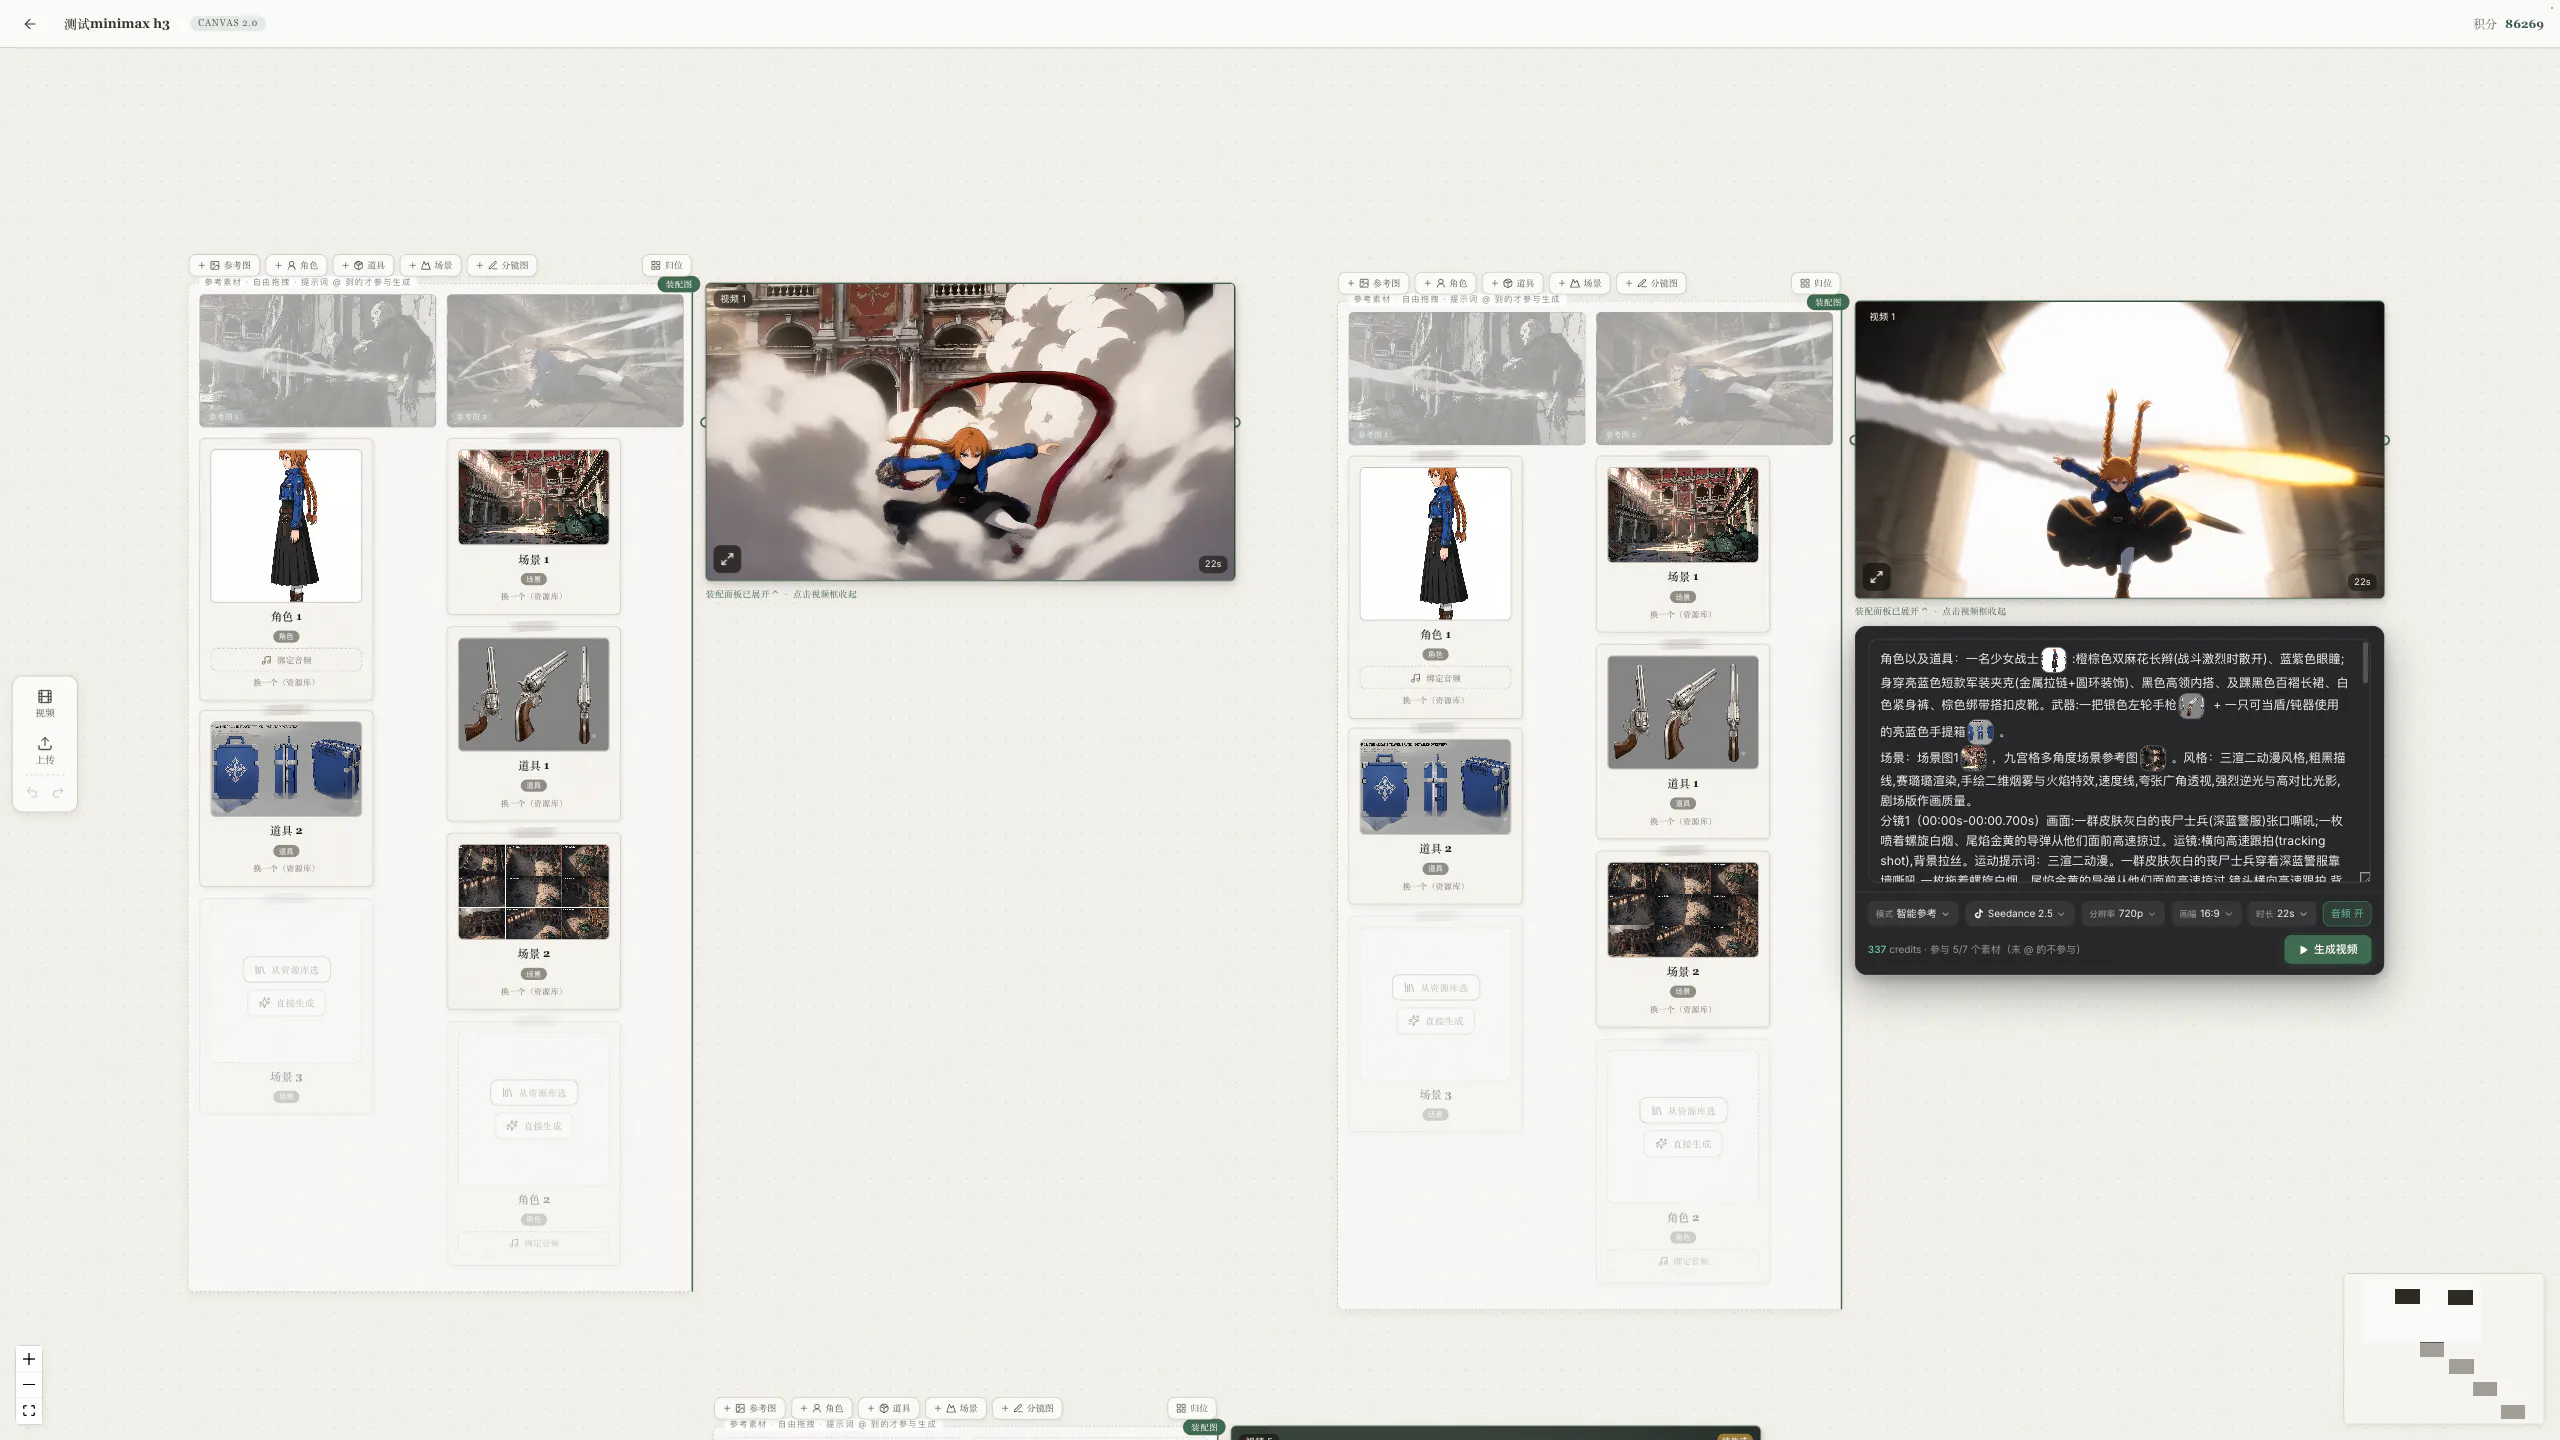The width and height of the screenshot is (2560, 1440).
Task: Click the prompt box resize handle
Action: [2365, 878]
